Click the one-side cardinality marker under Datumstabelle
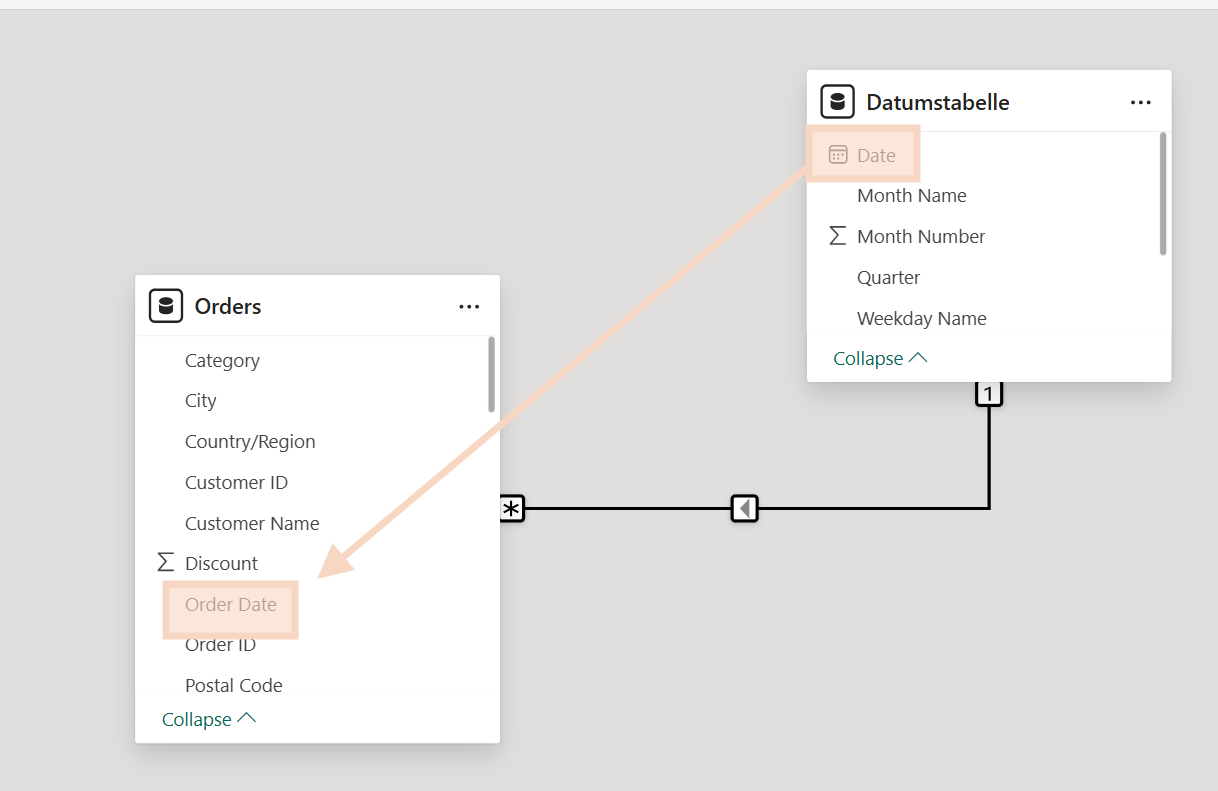Viewport: 1218px width, 791px height. coord(988,394)
